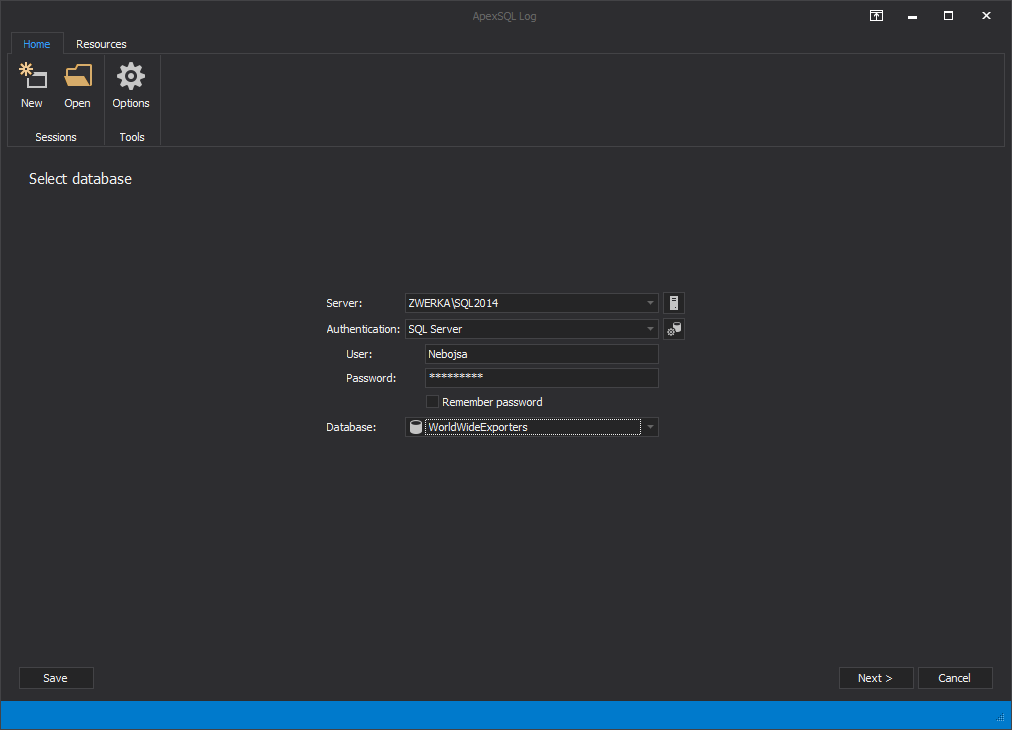Click the Next button
This screenshot has height=730, width=1012.
876,678
